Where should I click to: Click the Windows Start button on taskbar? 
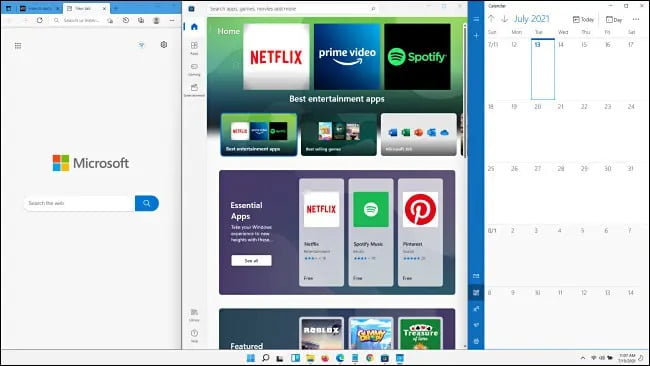(250, 358)
